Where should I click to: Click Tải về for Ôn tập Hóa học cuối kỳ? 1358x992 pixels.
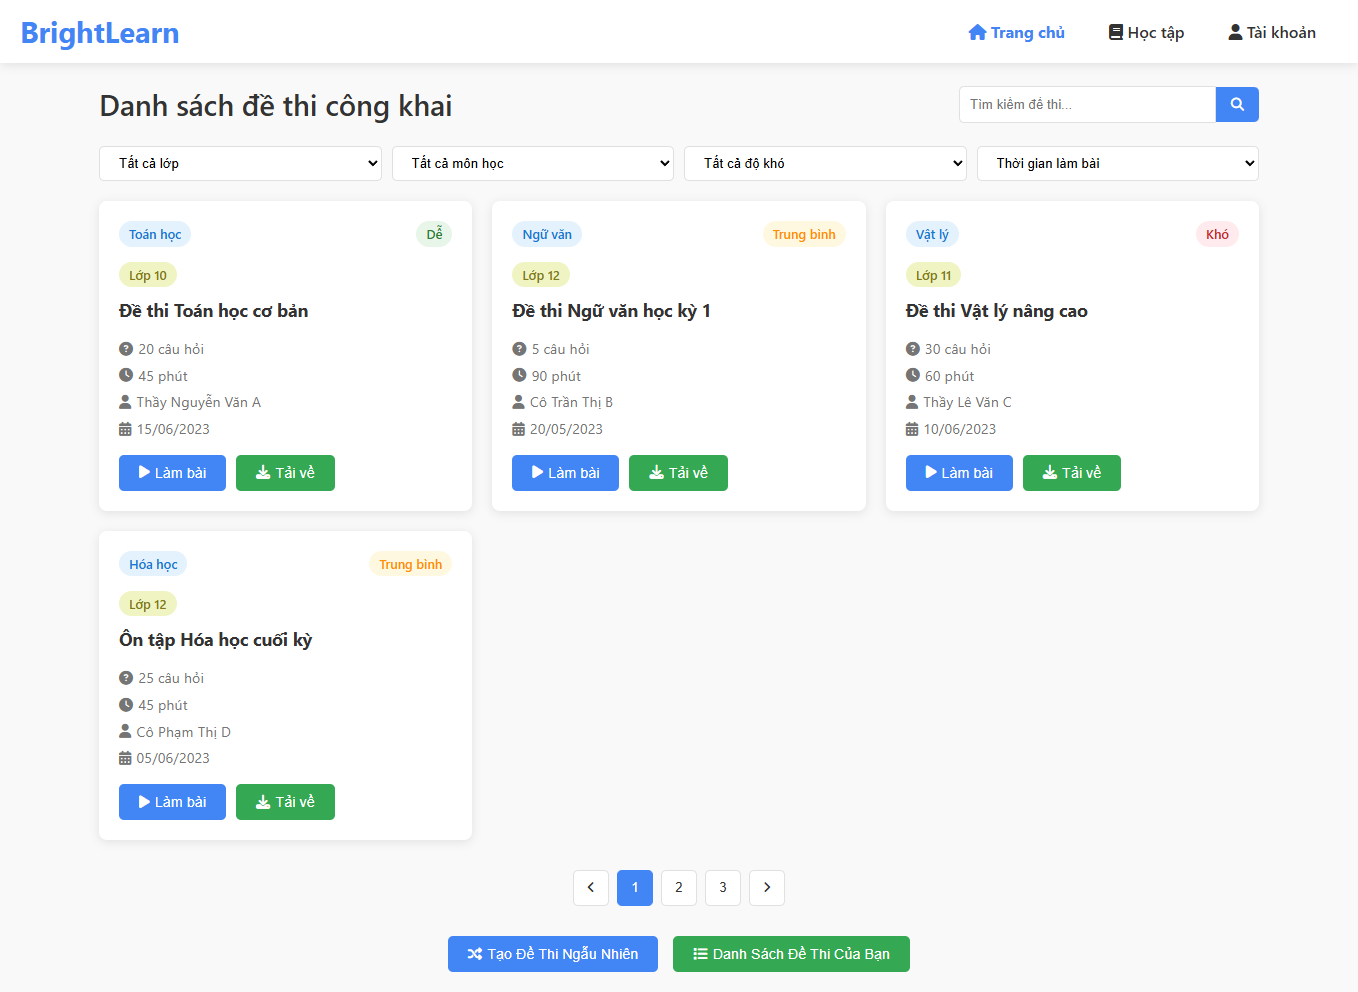[285, 802]
